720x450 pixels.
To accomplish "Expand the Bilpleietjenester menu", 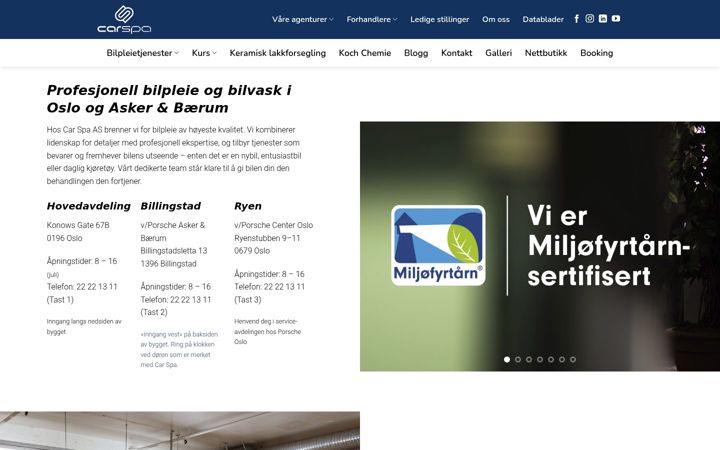I will 143,53.
